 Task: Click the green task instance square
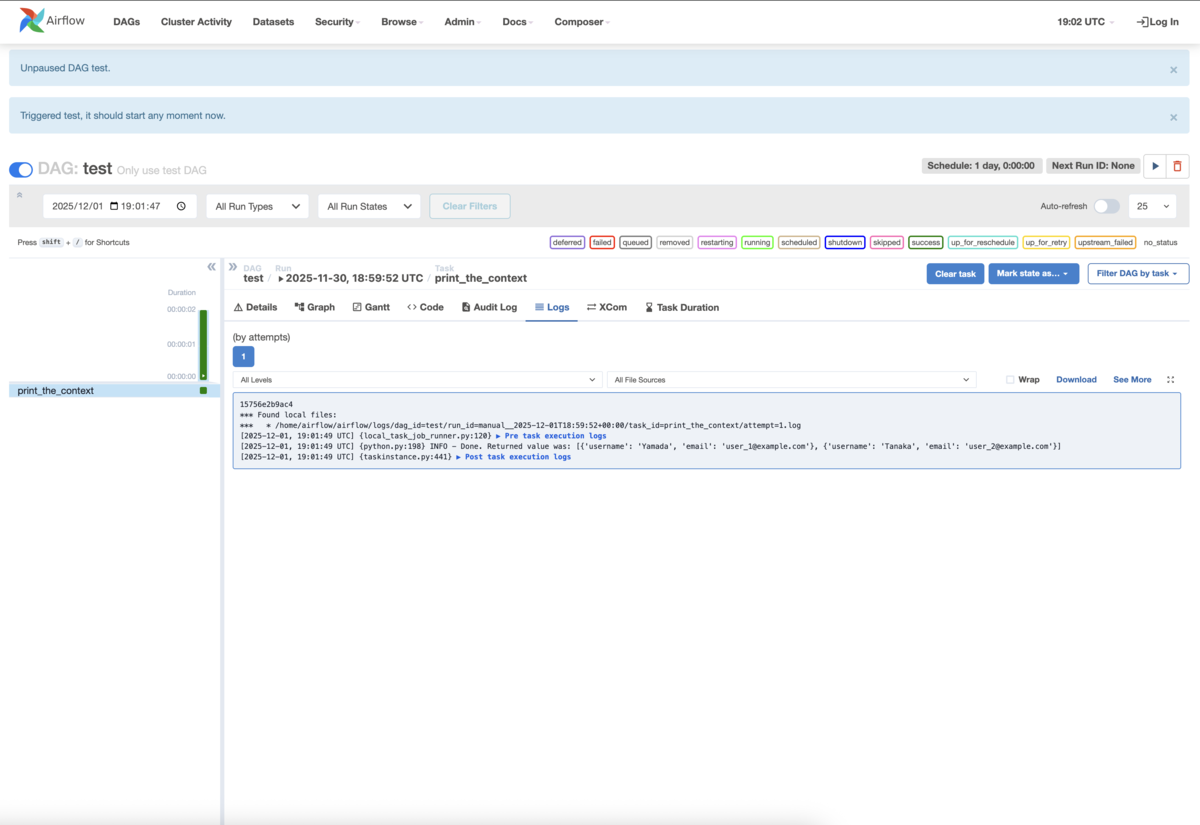203,391
